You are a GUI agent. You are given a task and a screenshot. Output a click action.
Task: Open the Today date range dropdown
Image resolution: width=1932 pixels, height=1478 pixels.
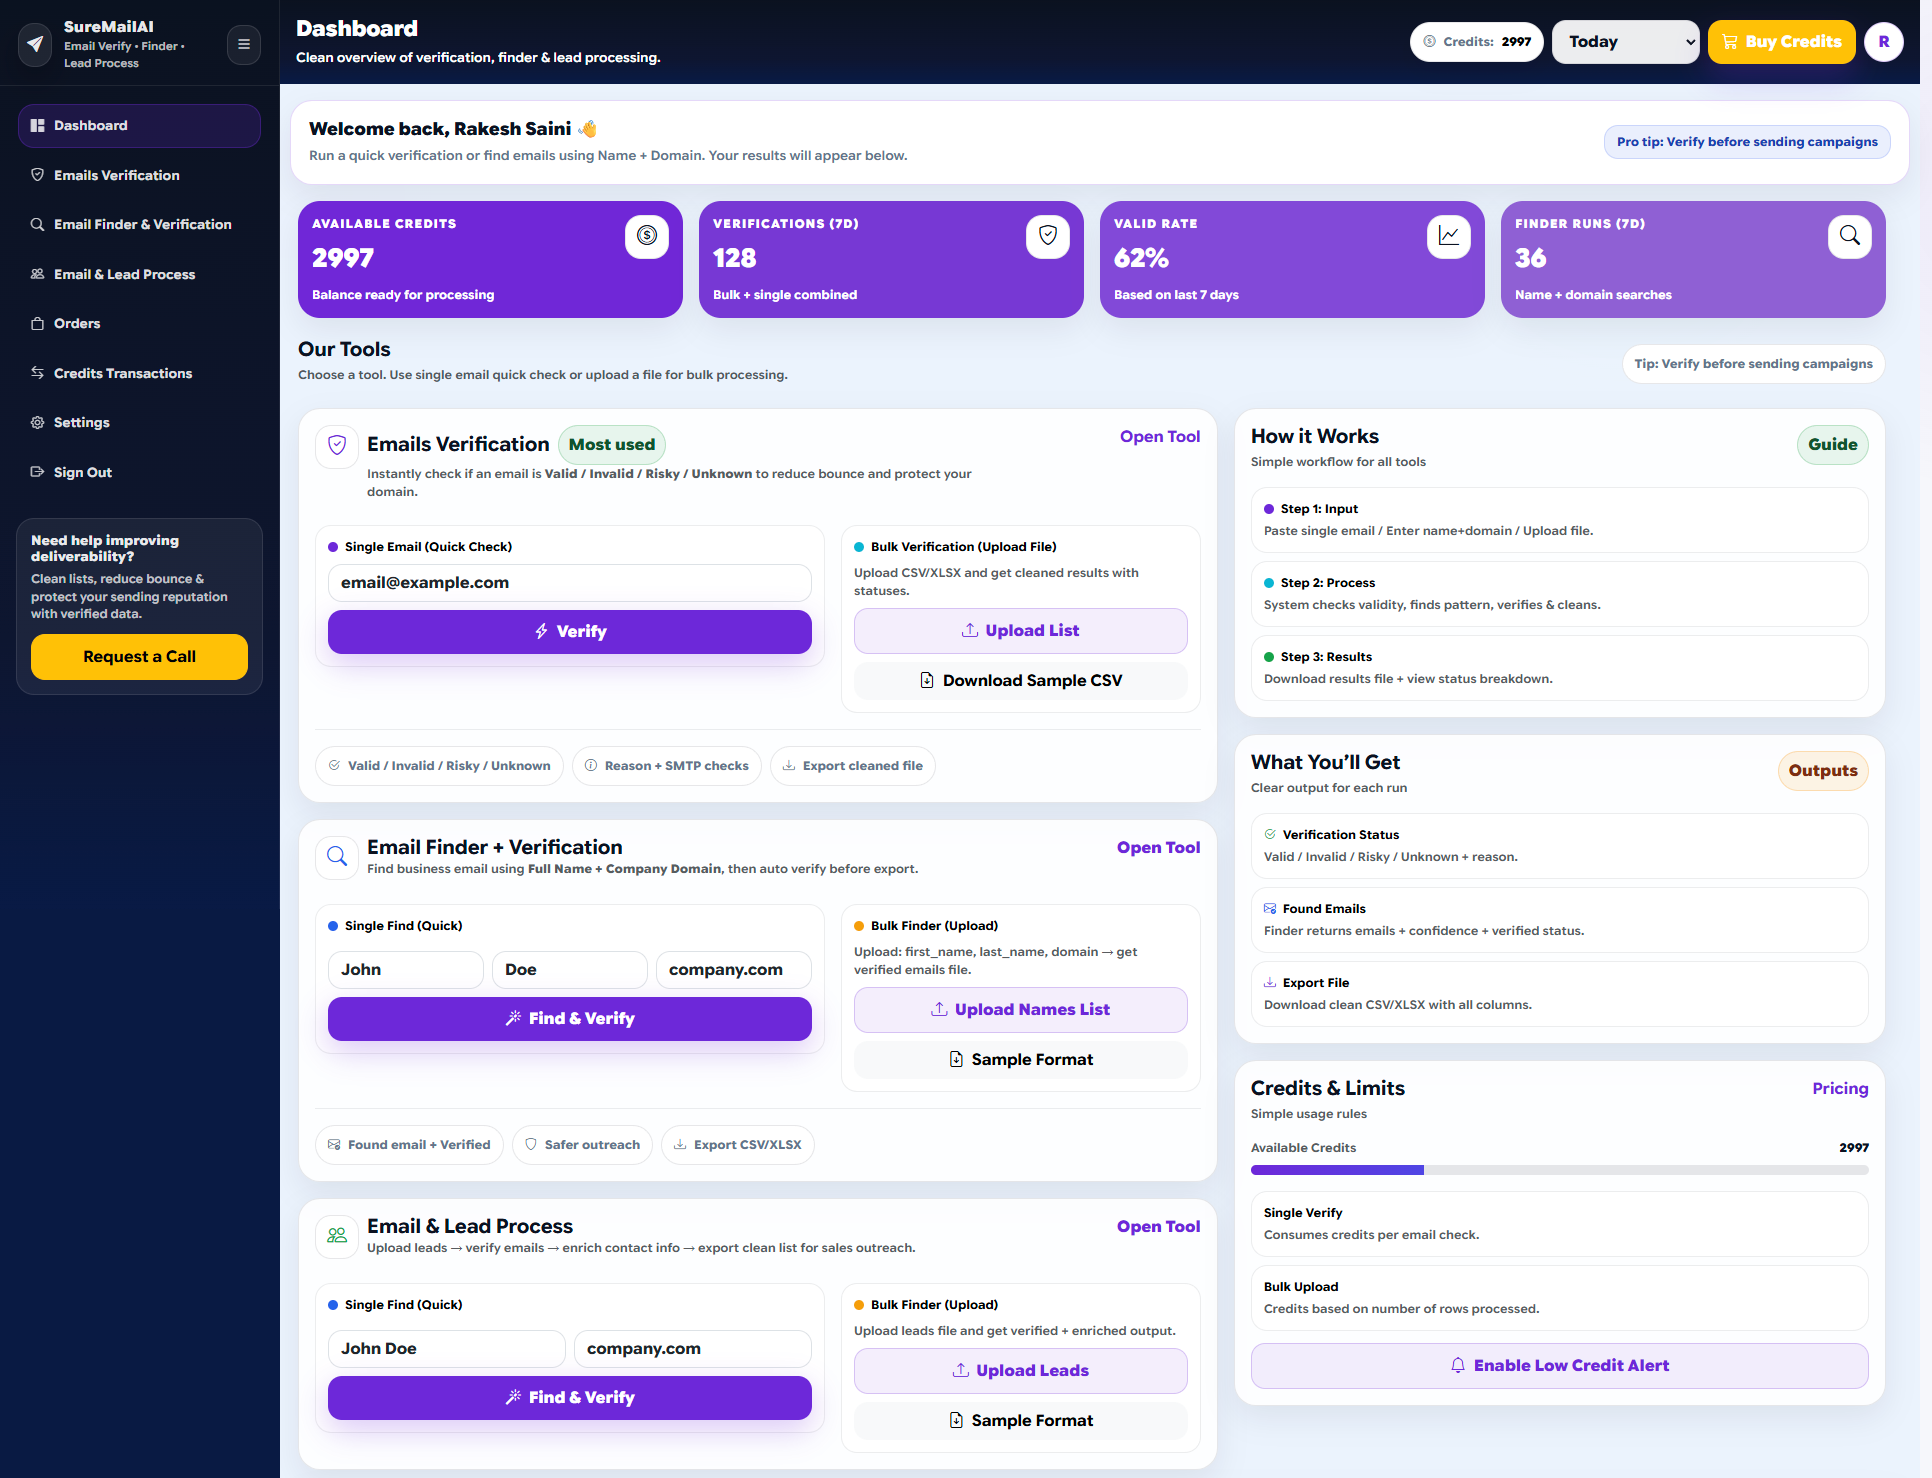(1625, 42)
